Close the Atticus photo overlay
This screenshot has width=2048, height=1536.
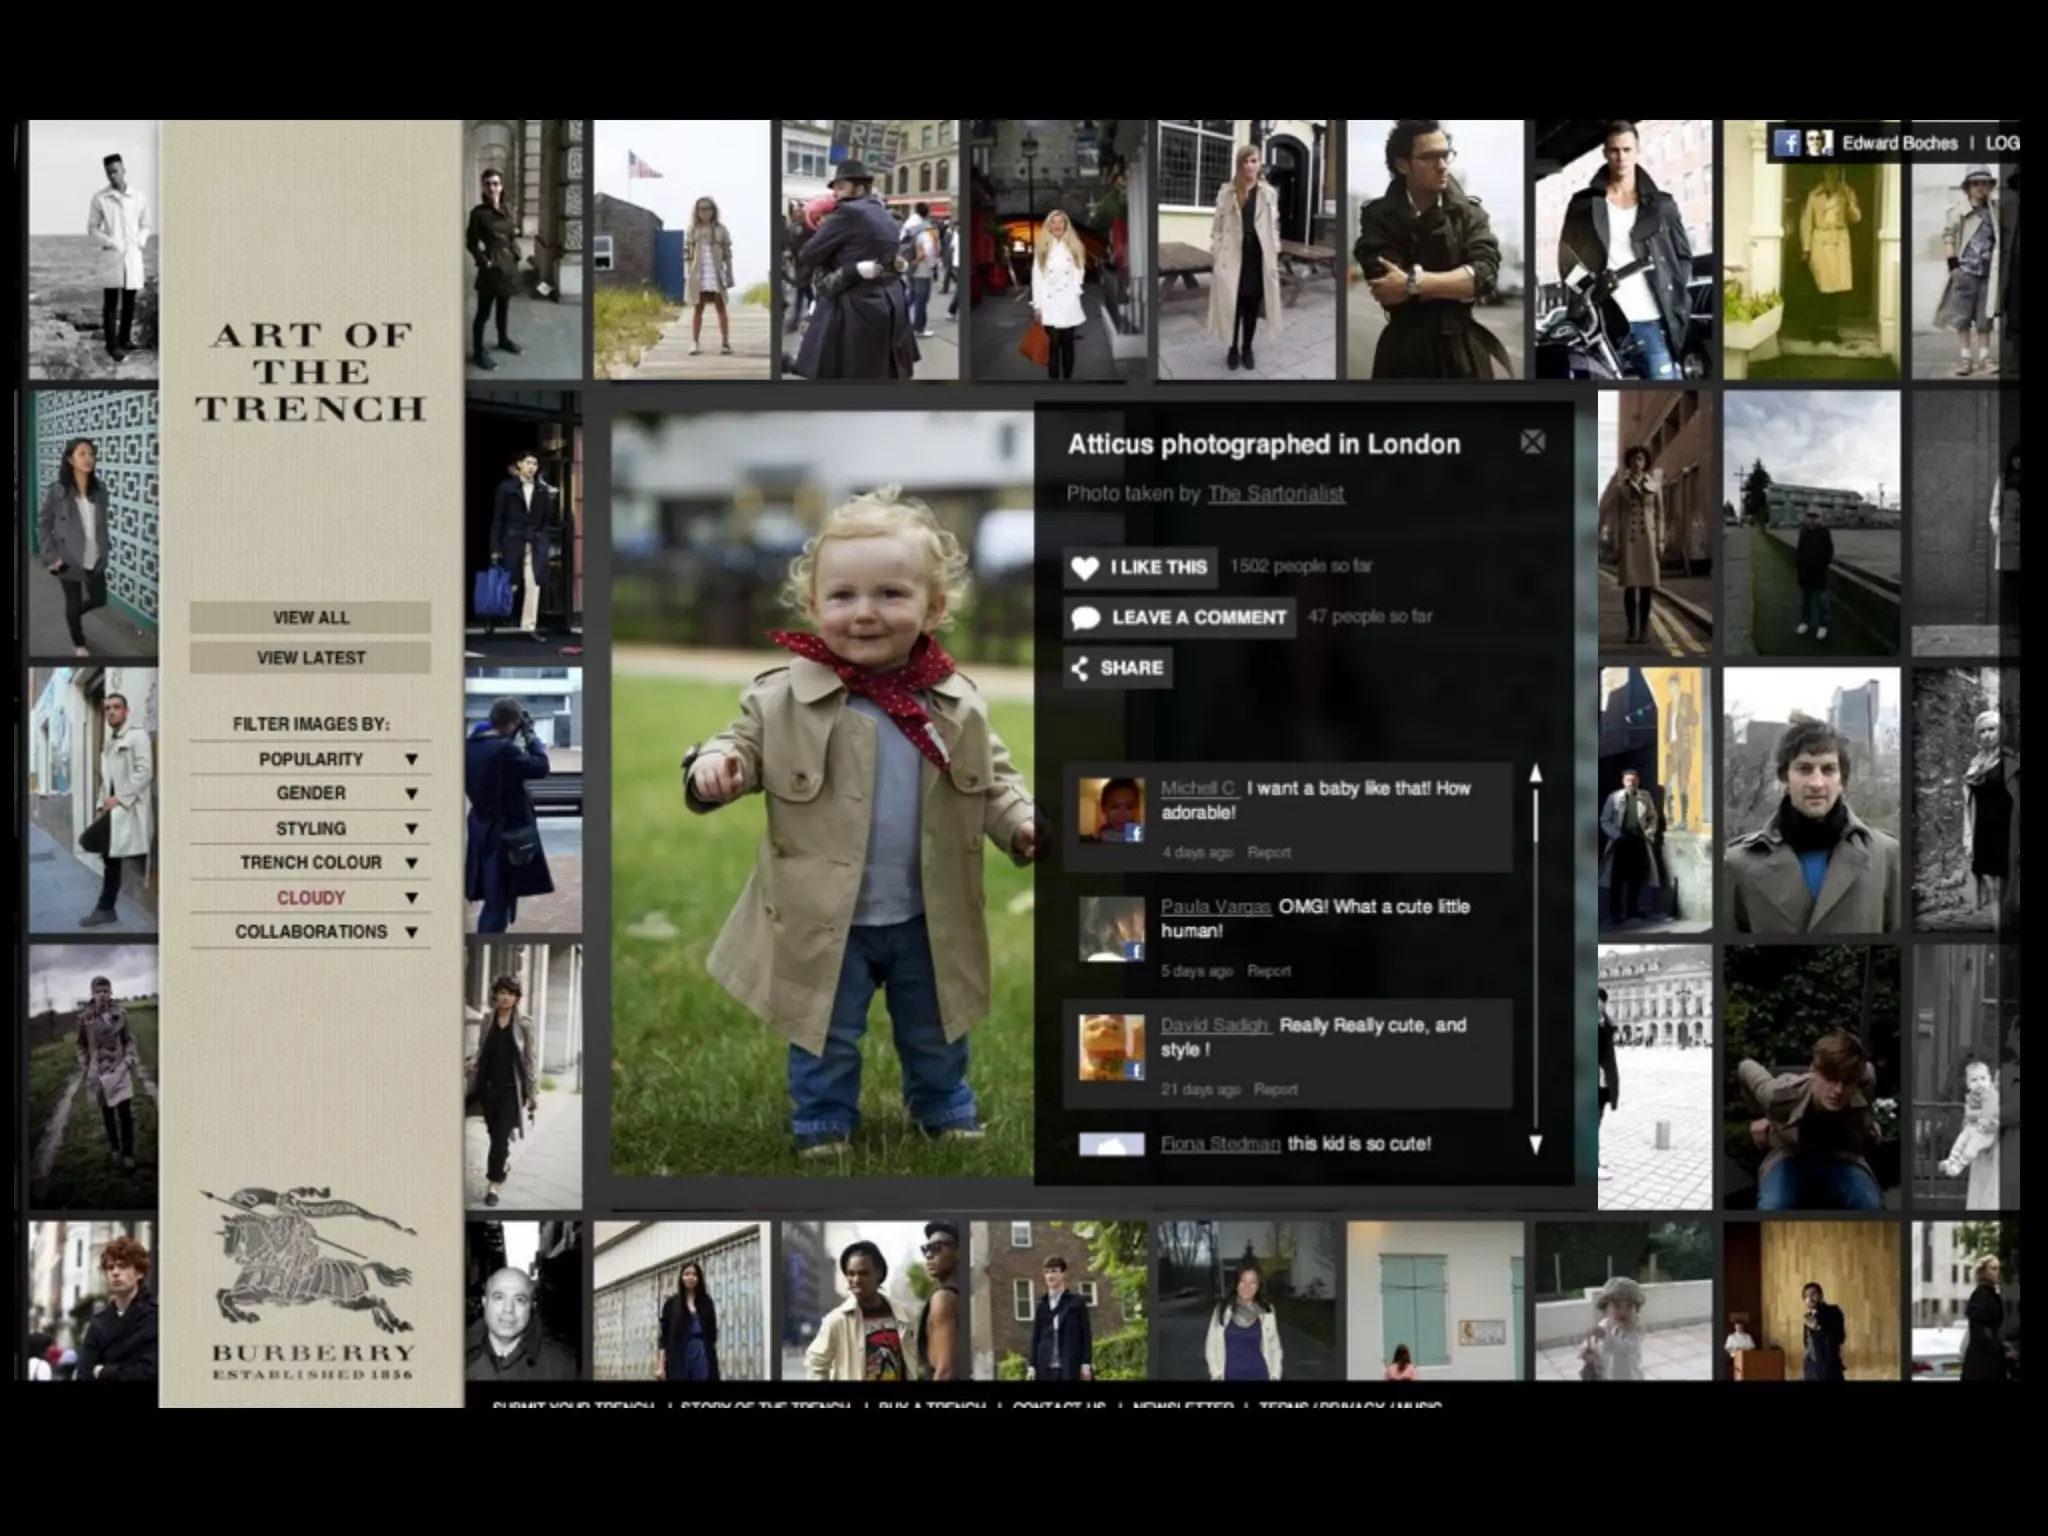(x=1532, y=442)
